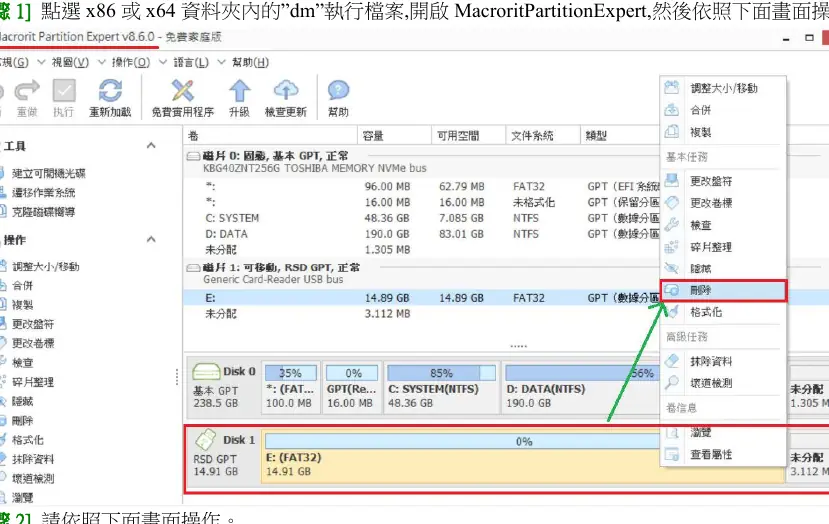The height and width of the screenshot is (524, 829).
Task: Click the Disk 0 基本 GPT label
Action: pyautogui.click(x=224, y=388)
